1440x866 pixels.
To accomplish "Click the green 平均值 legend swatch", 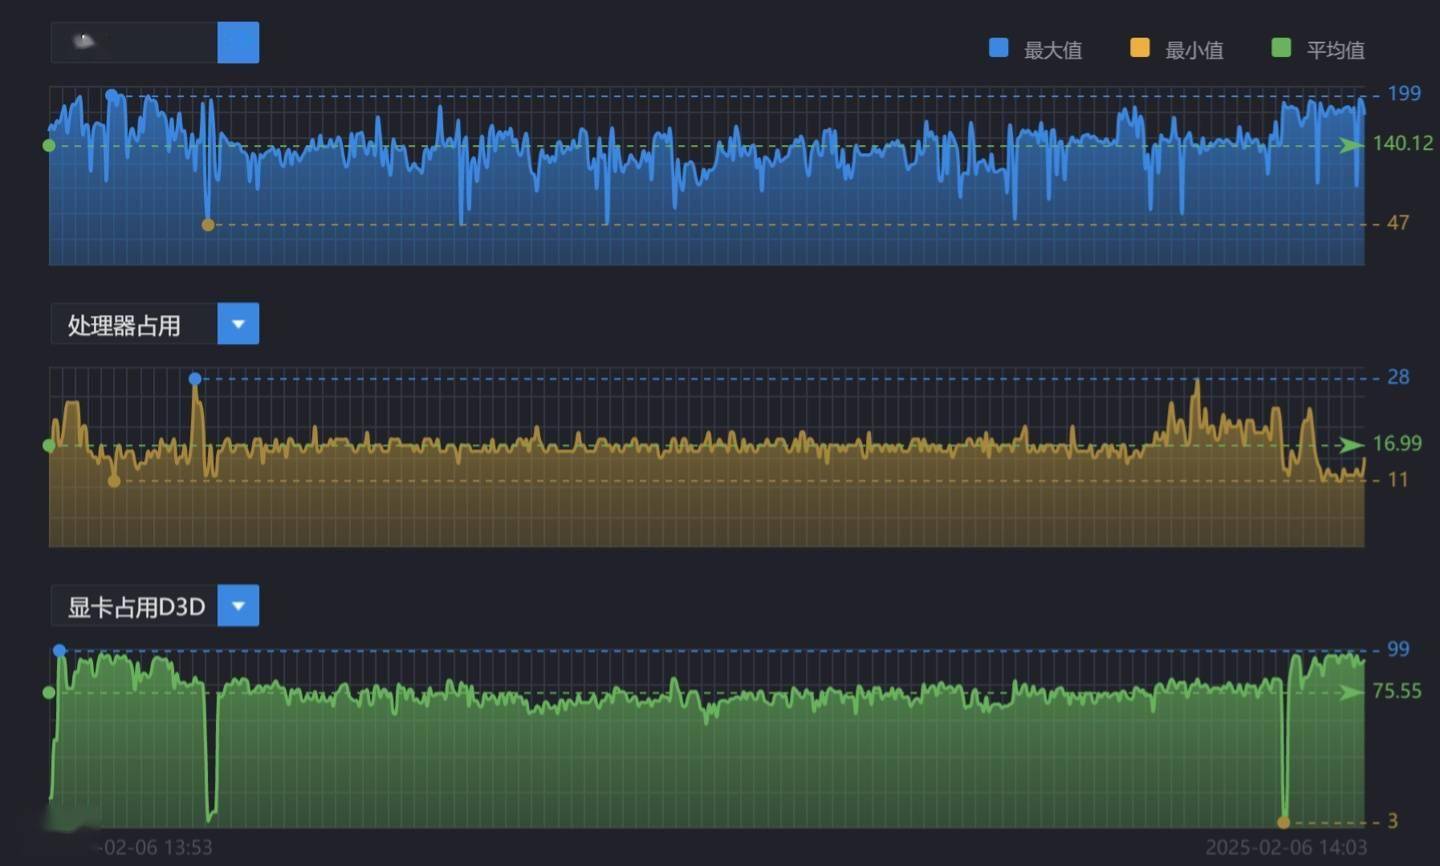I will tap(1280, 48).
